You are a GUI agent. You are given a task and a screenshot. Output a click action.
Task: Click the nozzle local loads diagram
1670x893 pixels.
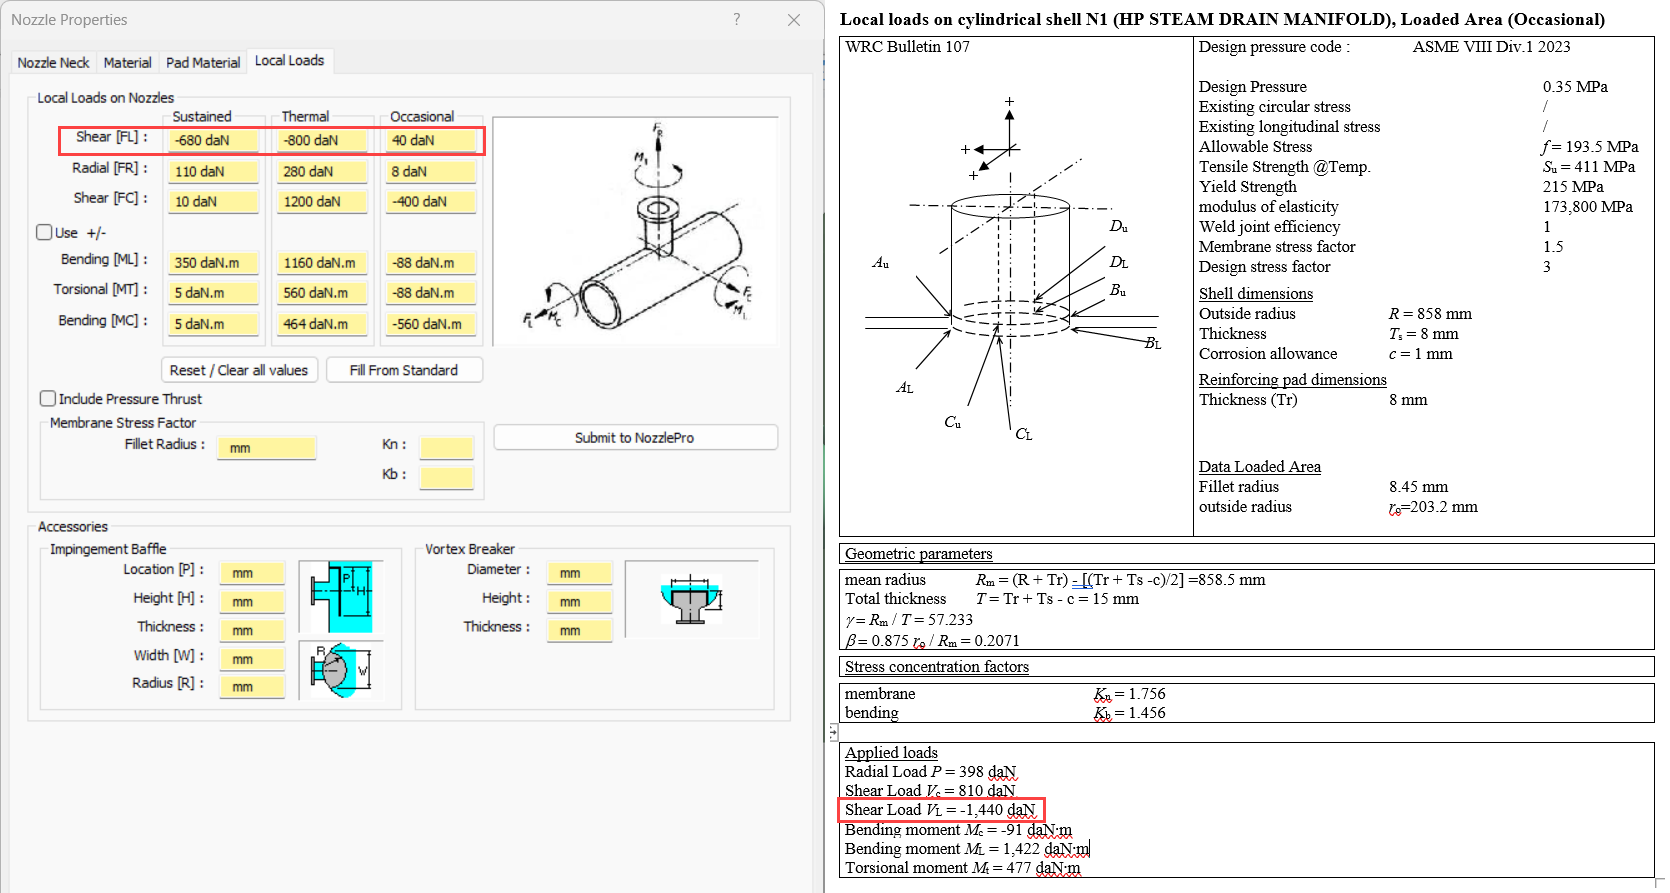tap(635, 231)
